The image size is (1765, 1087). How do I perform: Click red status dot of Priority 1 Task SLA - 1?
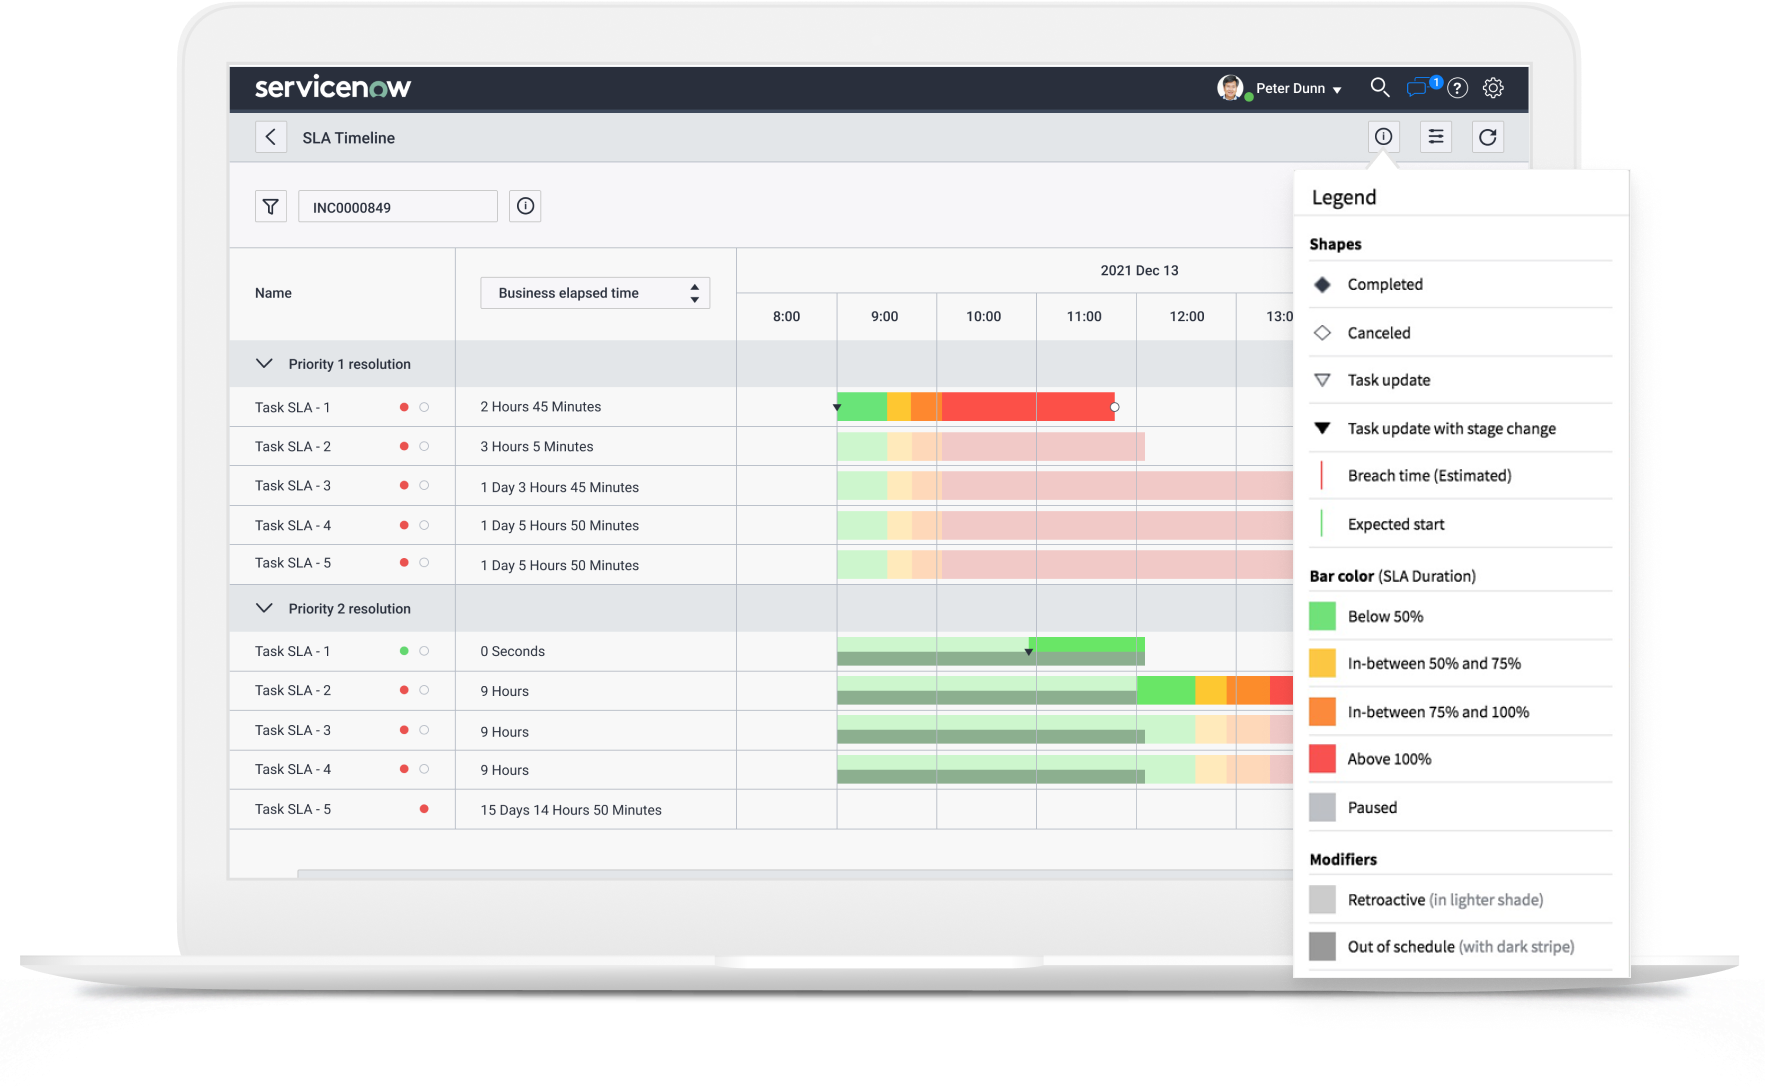click(404, 407)
